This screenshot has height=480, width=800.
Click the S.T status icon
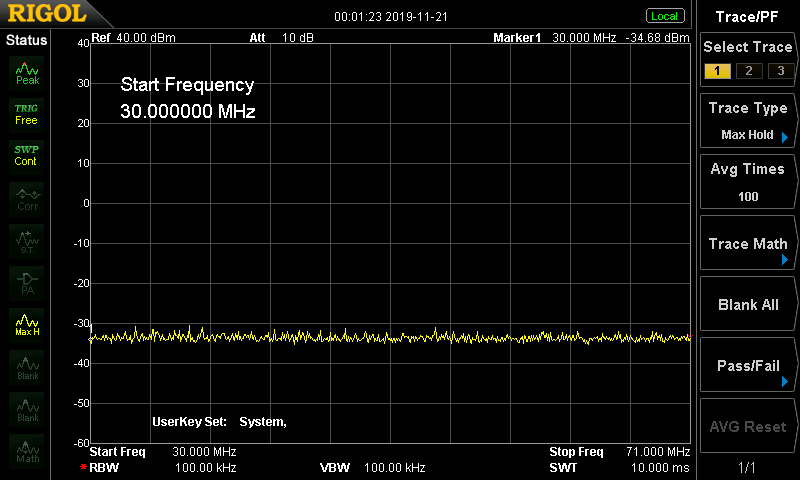[x=27, y=240]
